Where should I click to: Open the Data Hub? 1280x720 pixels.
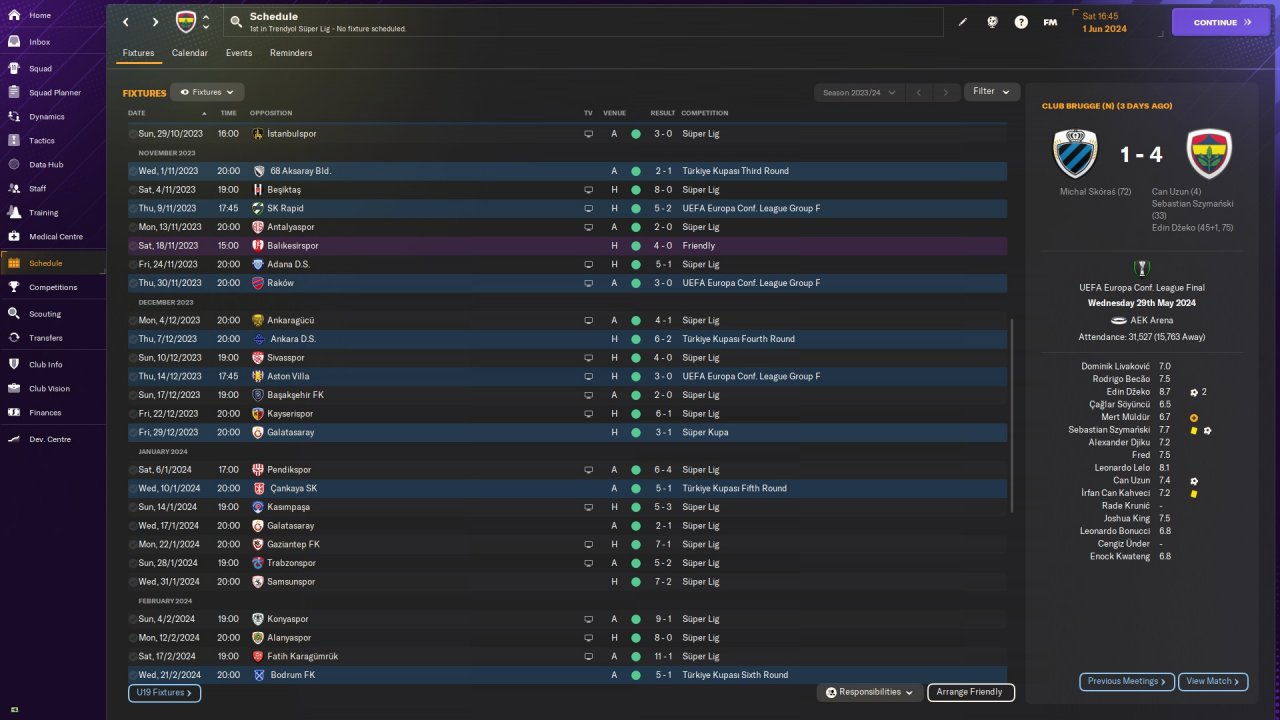(x=46, y=165)
